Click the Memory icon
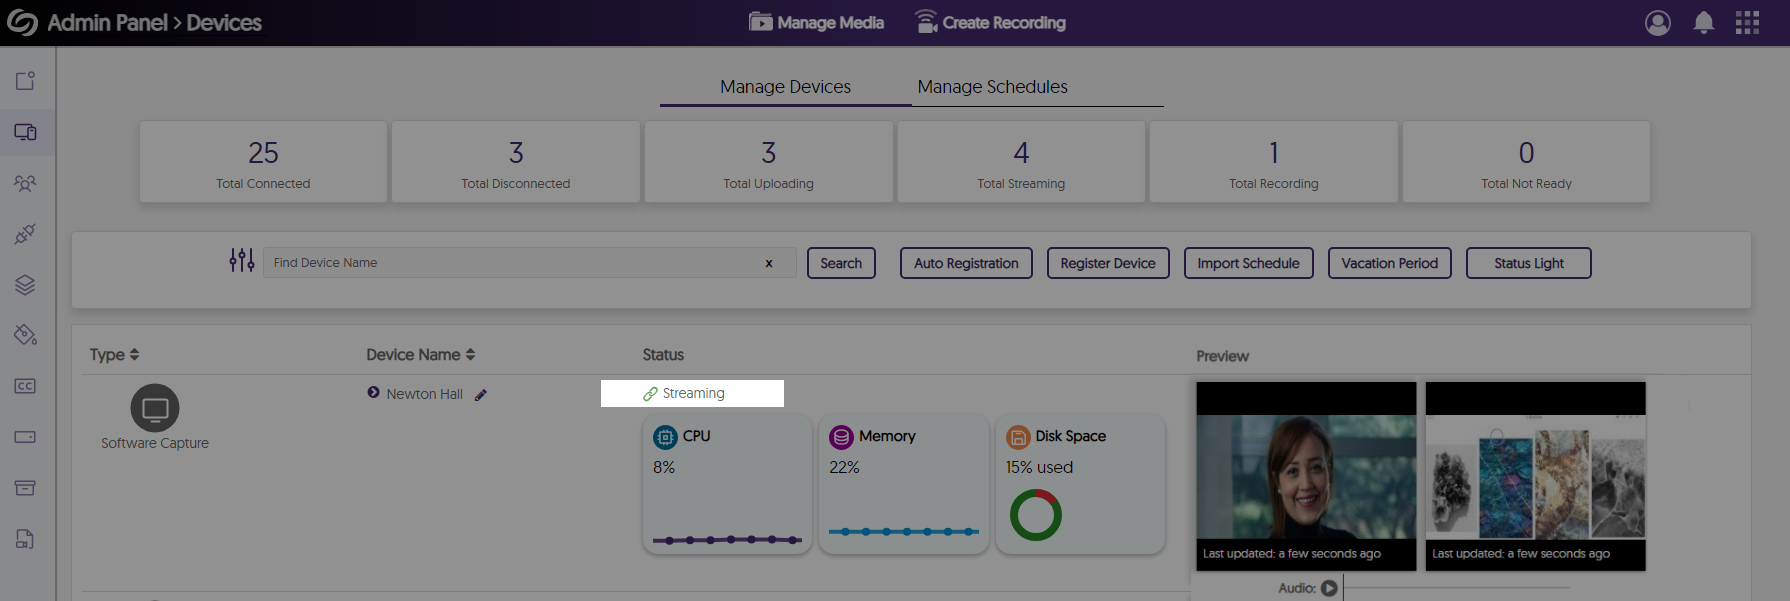Image resolution: width=1790 pixels, height=601 pixels. (x=842, y=437)
